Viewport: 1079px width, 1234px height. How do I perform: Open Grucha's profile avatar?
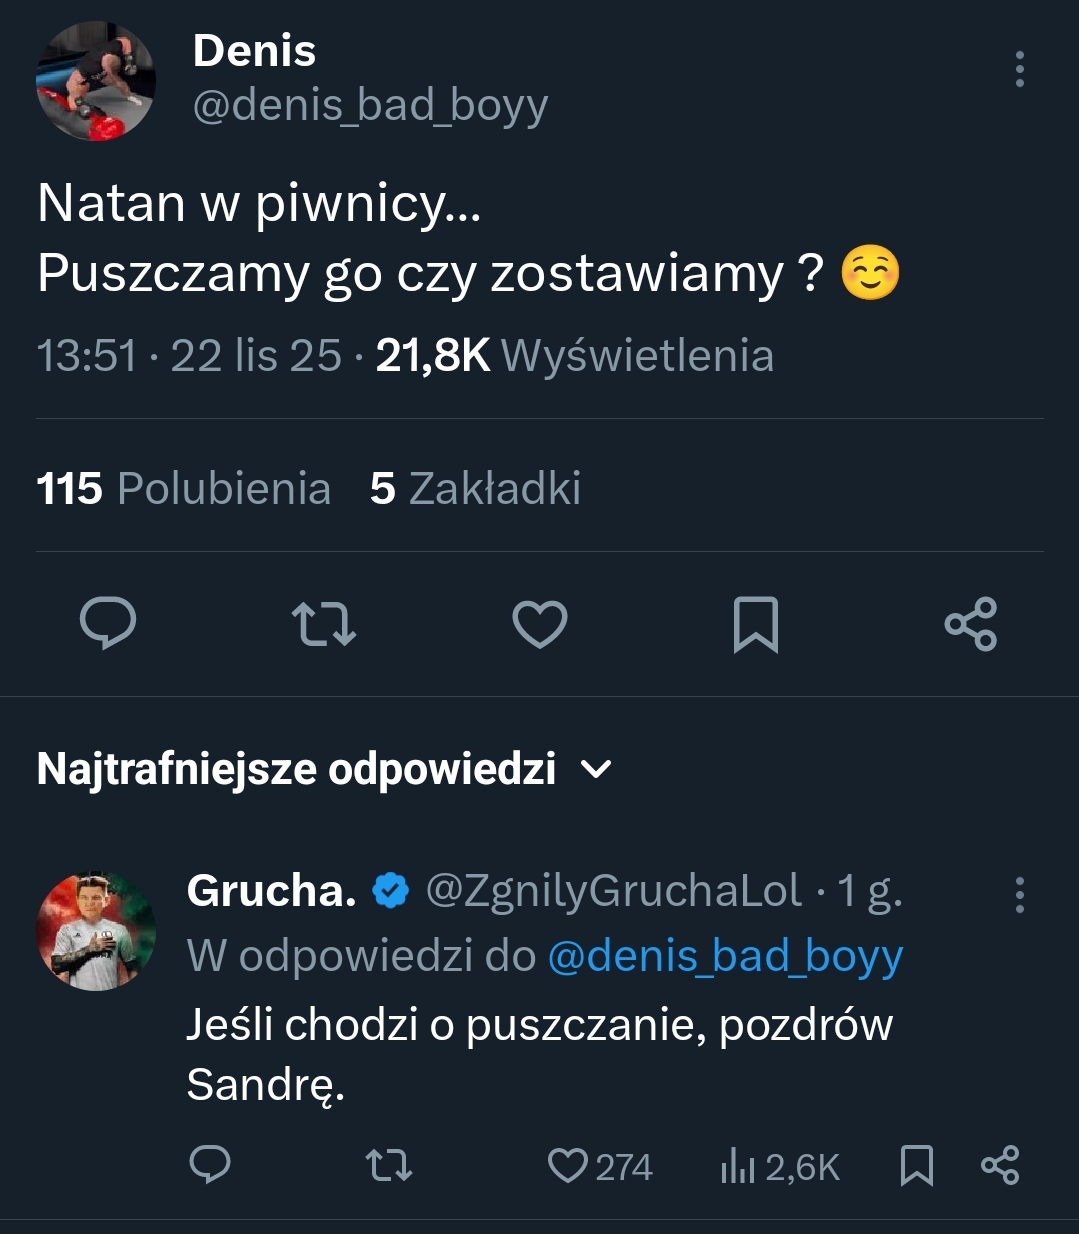coord(96,931)
